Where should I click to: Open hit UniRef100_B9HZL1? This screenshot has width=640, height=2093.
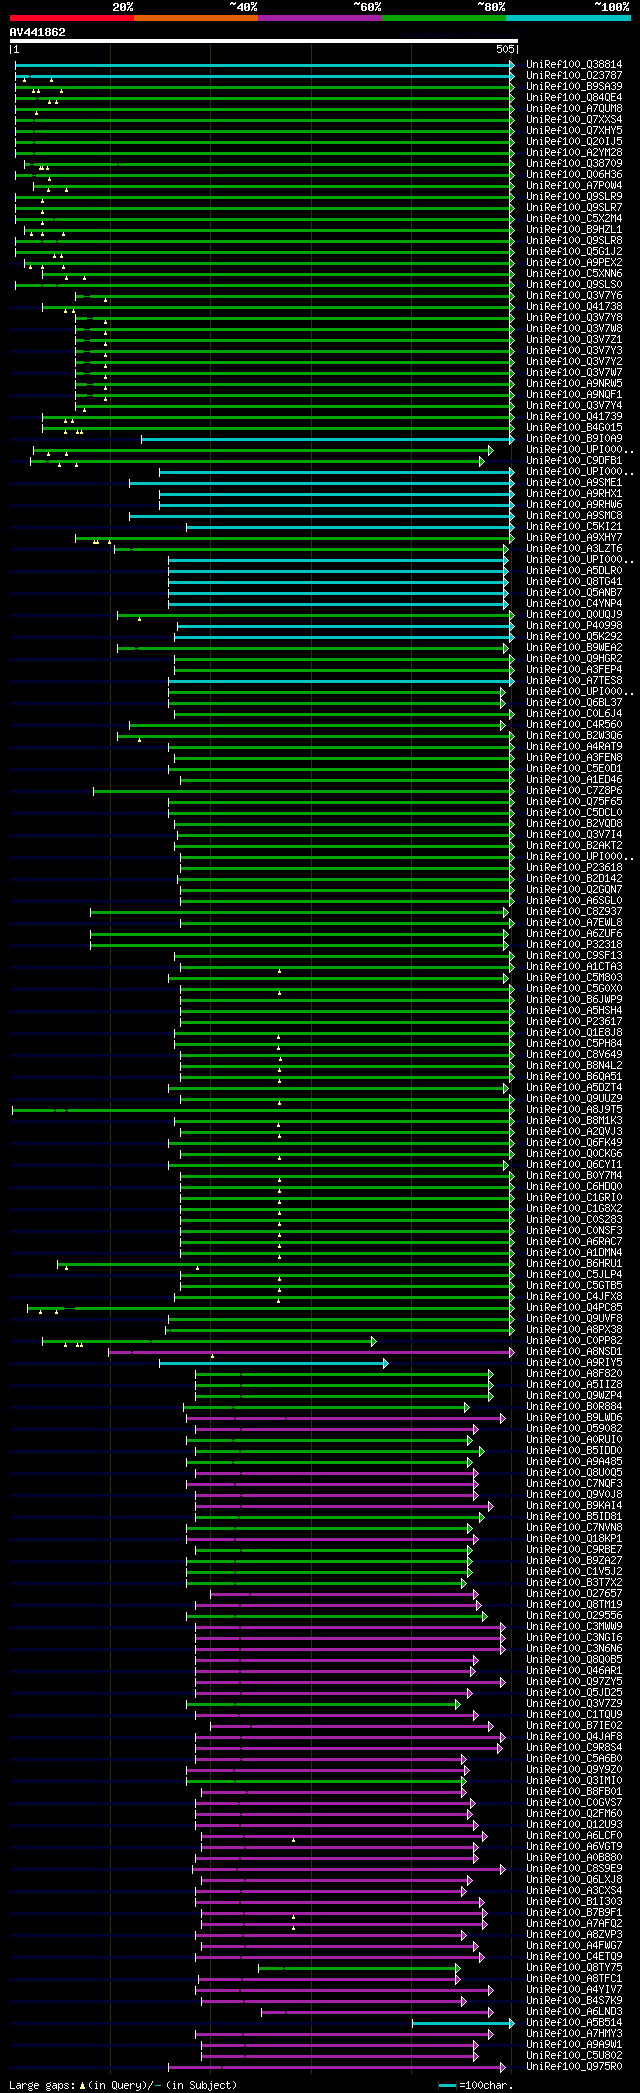tap(574, 230)
